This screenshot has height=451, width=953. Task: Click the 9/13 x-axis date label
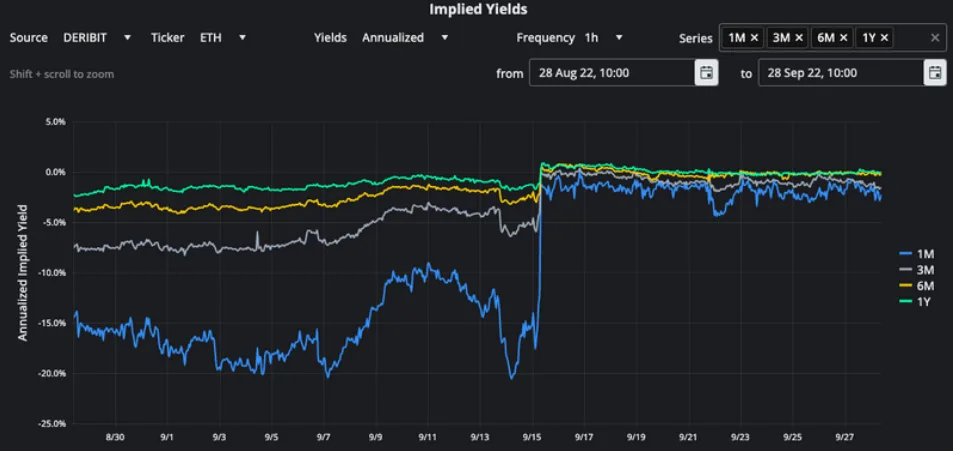coord(480,436)
